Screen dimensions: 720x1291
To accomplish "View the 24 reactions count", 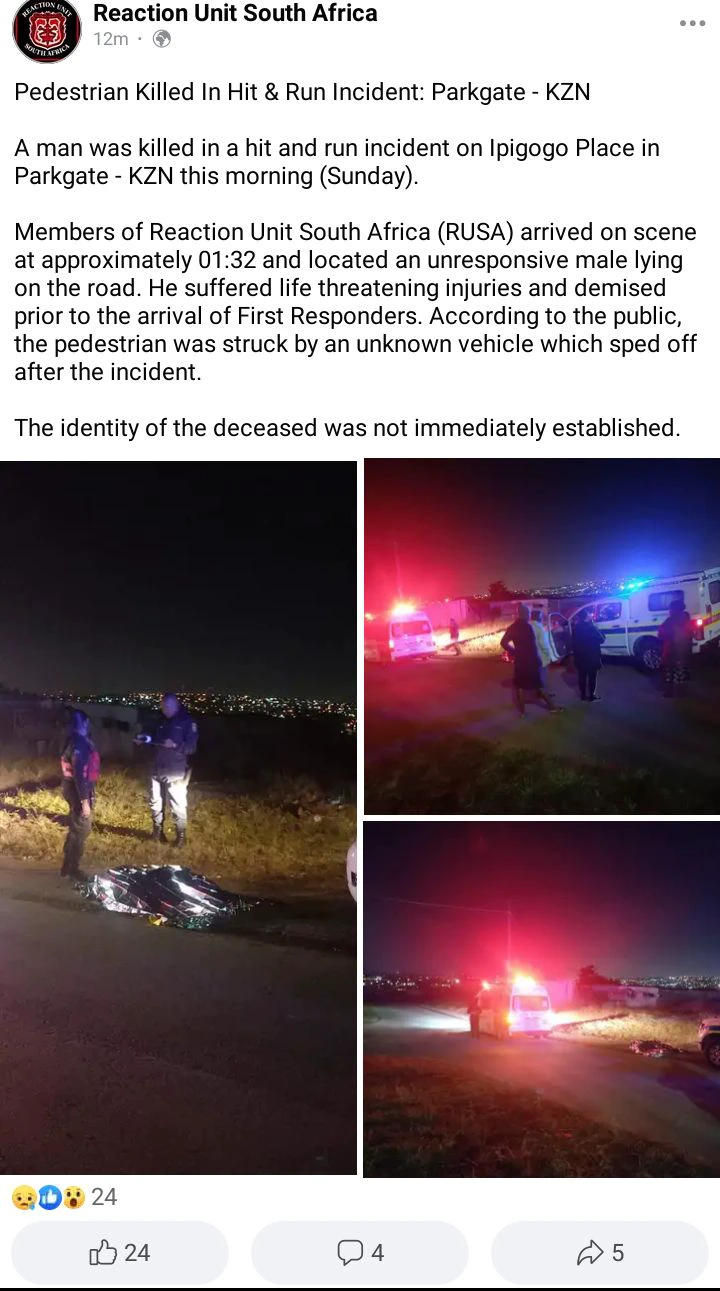I will coord(104,1197).
